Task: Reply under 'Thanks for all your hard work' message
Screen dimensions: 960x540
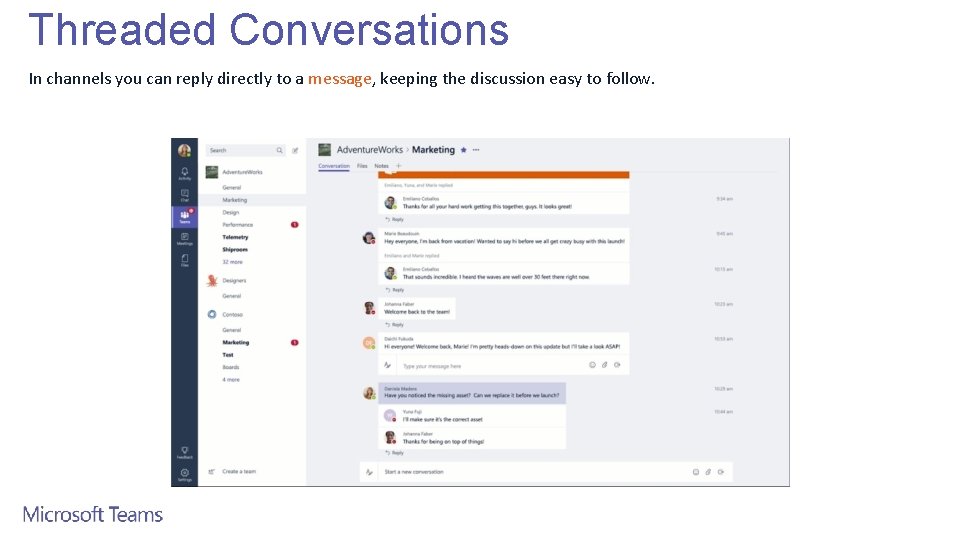Action: coord(394,219)
